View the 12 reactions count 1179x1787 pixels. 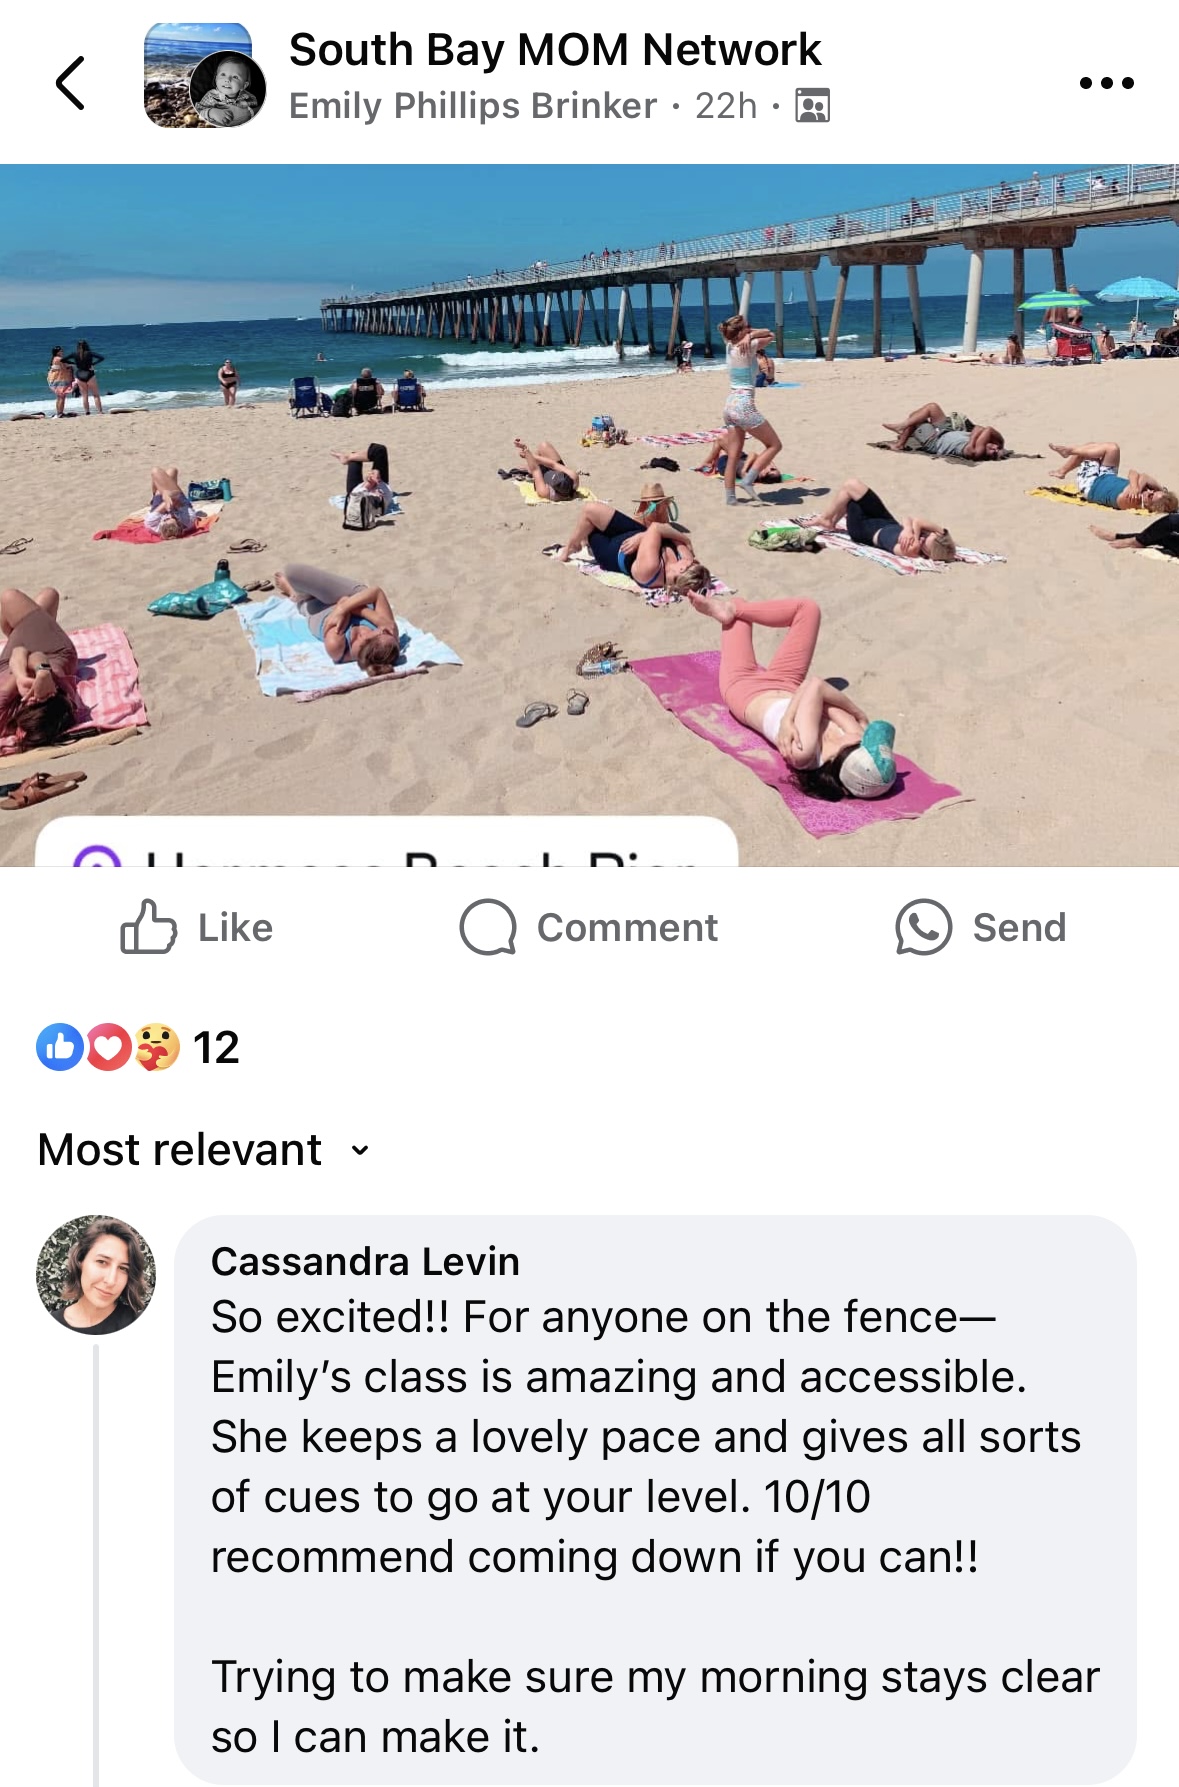216,1047
